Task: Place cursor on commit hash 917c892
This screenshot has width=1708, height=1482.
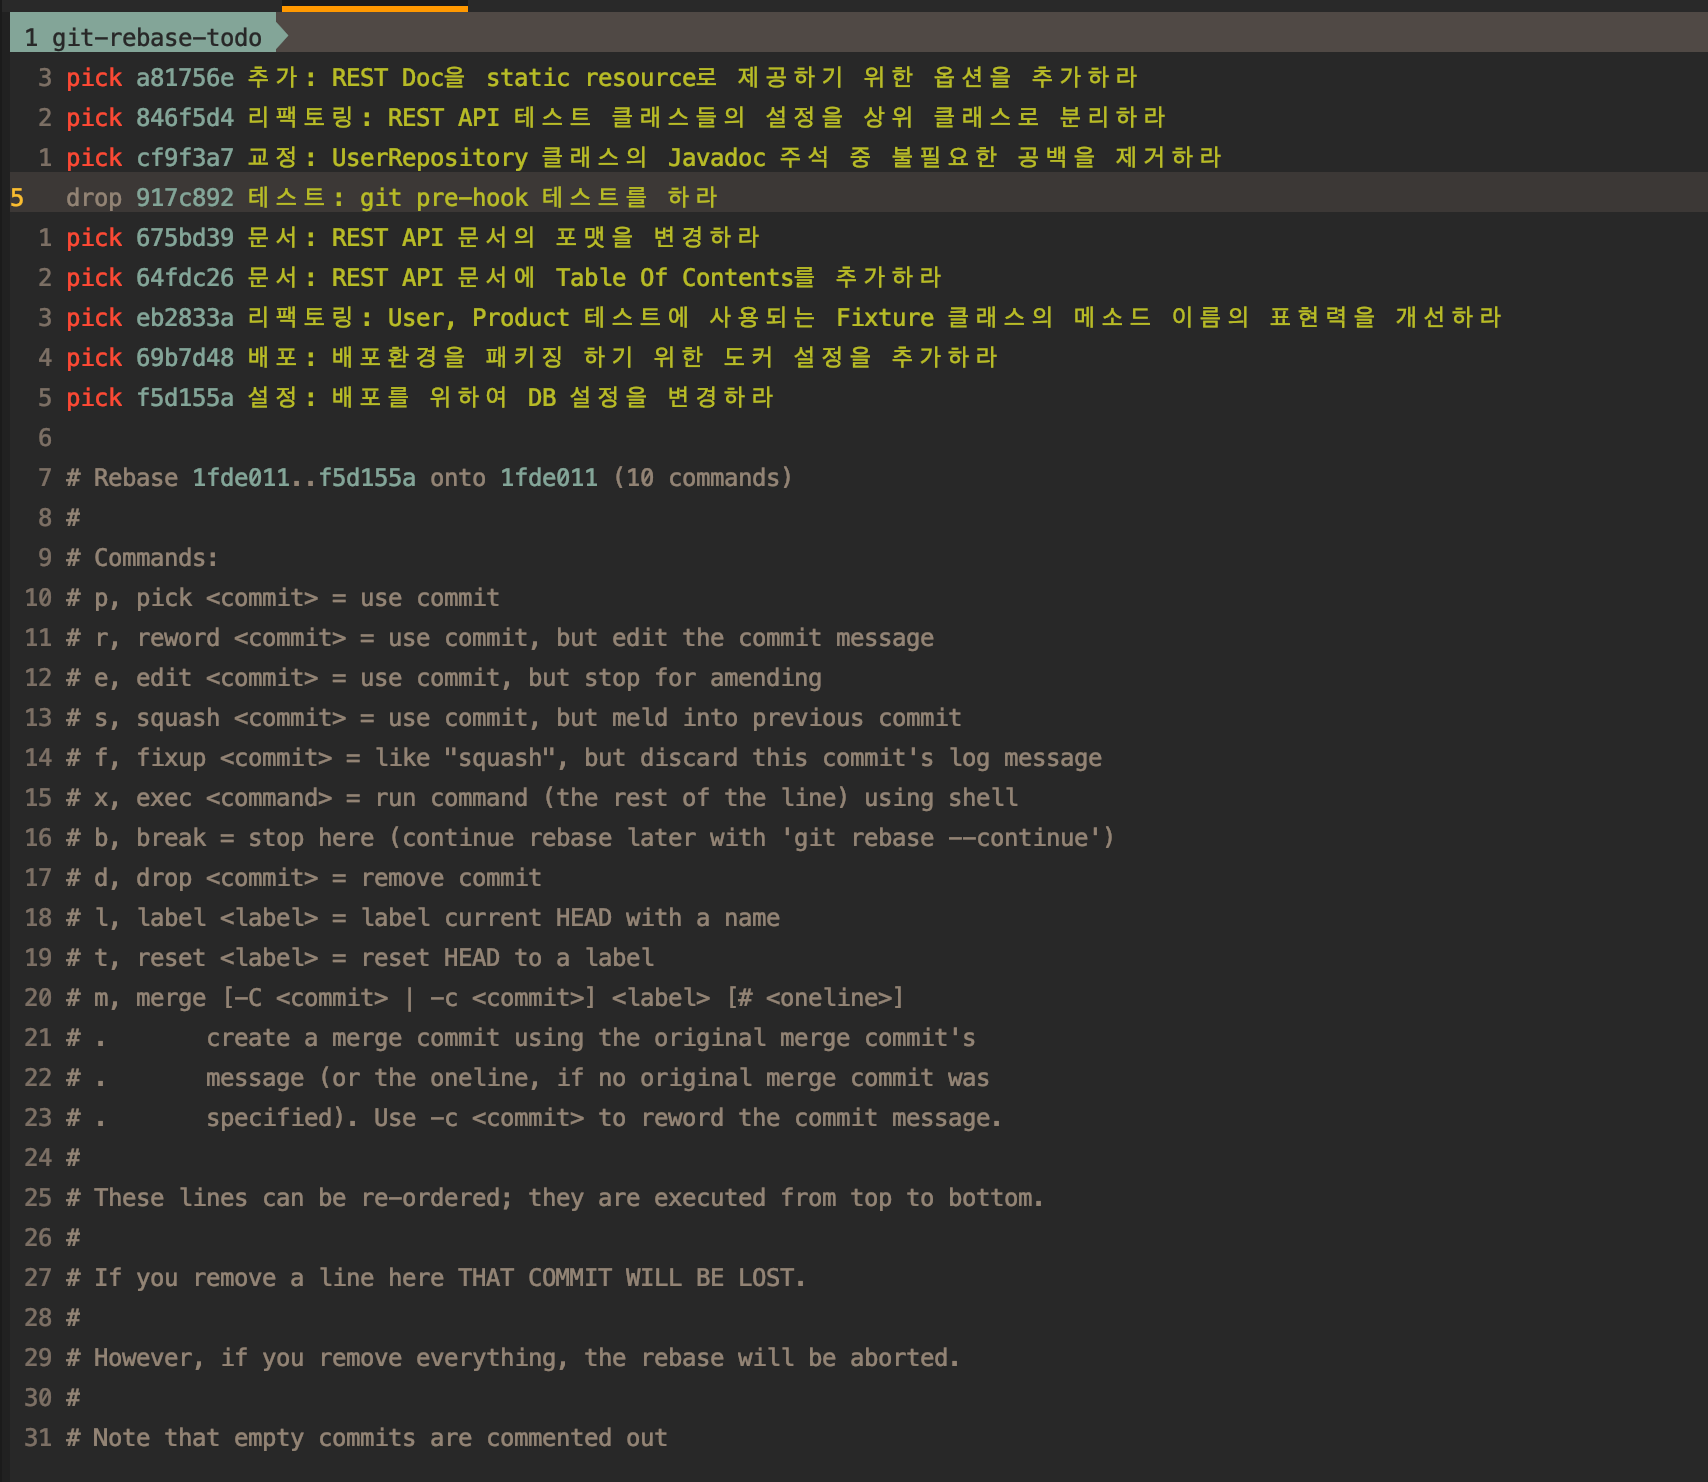Action: [185, 197]
